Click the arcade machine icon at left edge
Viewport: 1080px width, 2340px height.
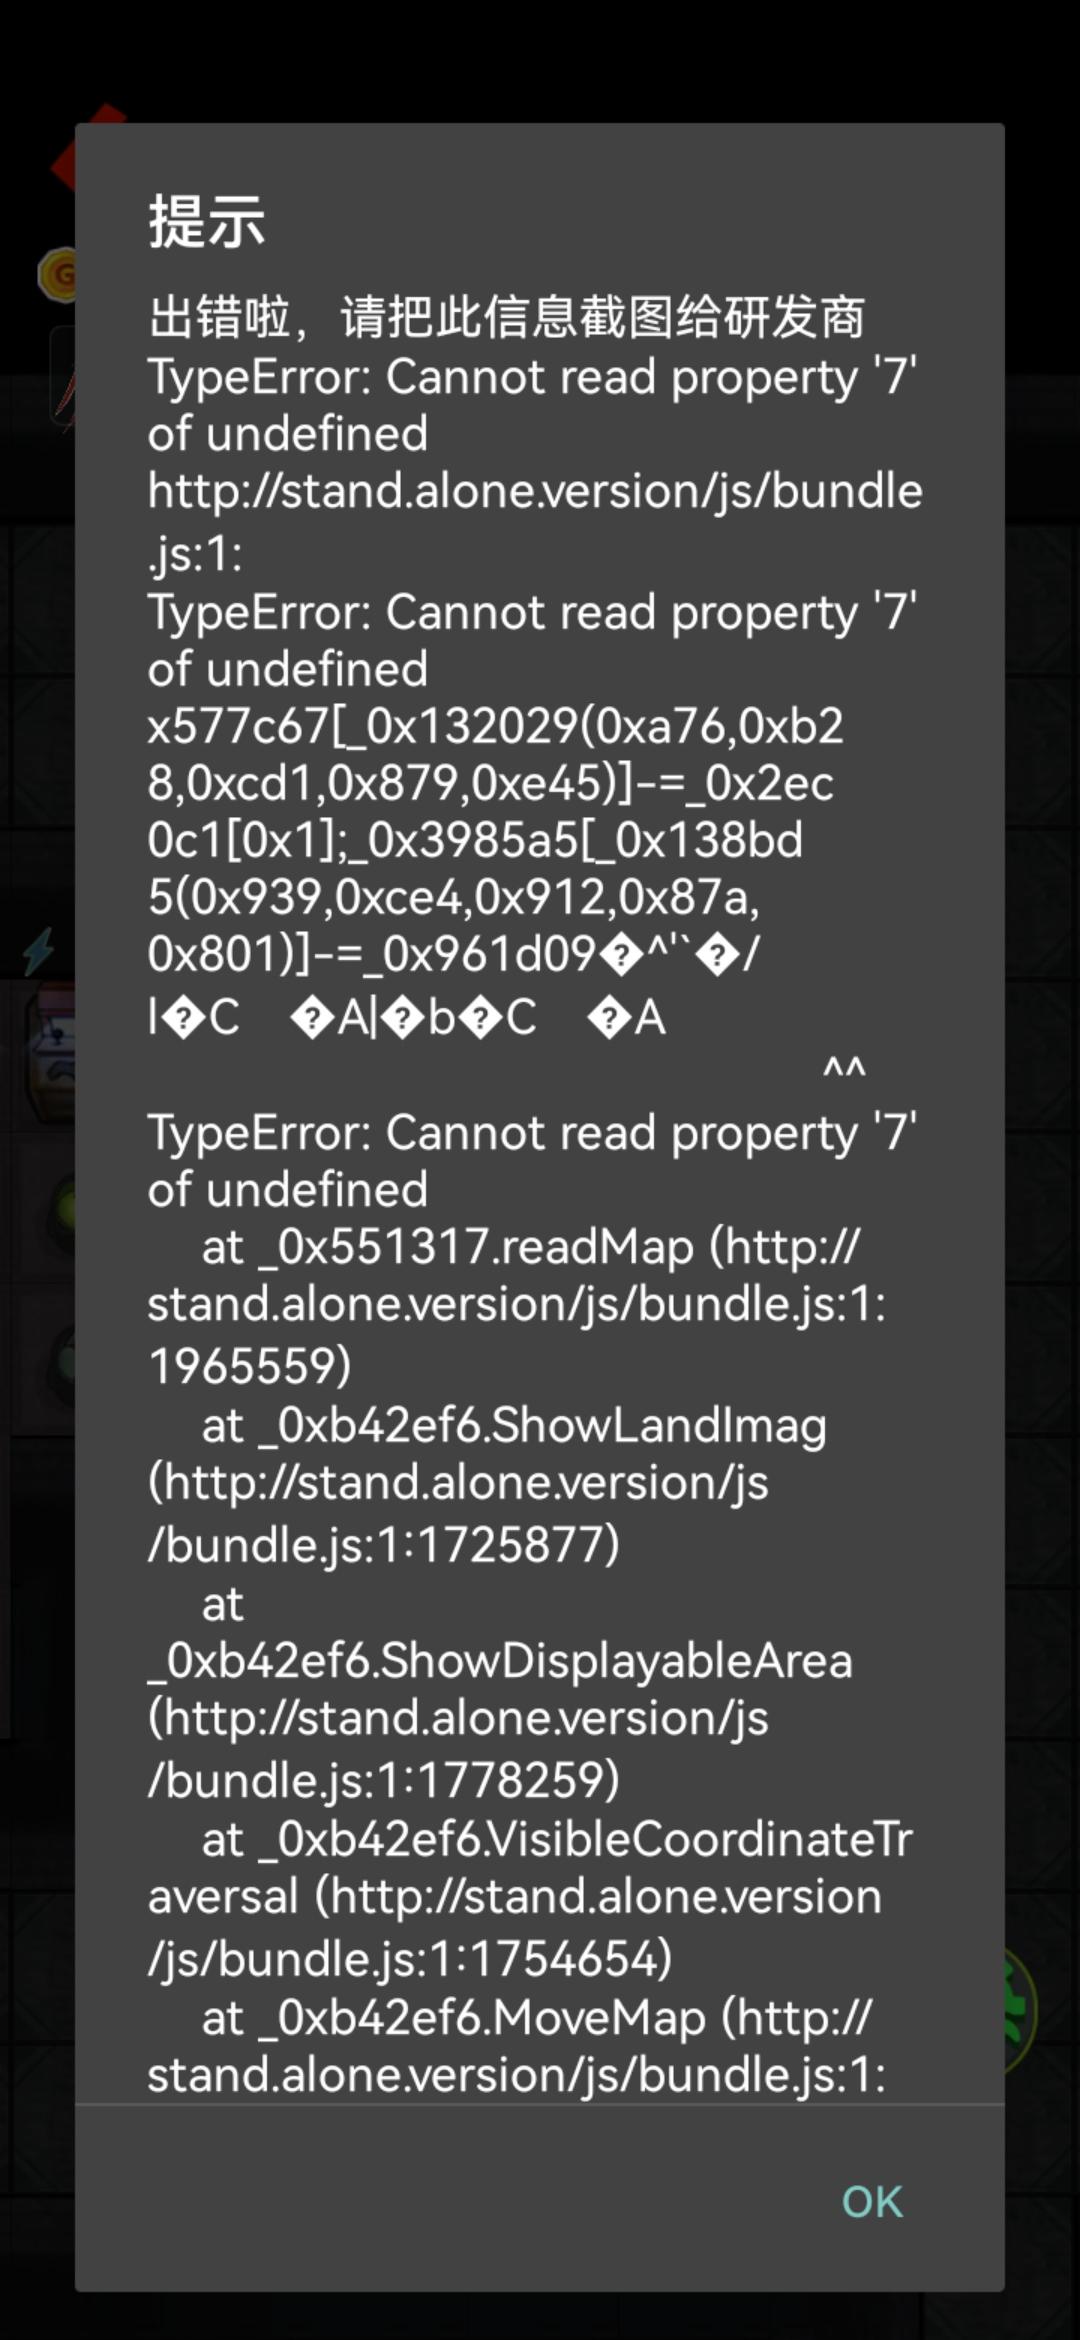click(52, 1055)
